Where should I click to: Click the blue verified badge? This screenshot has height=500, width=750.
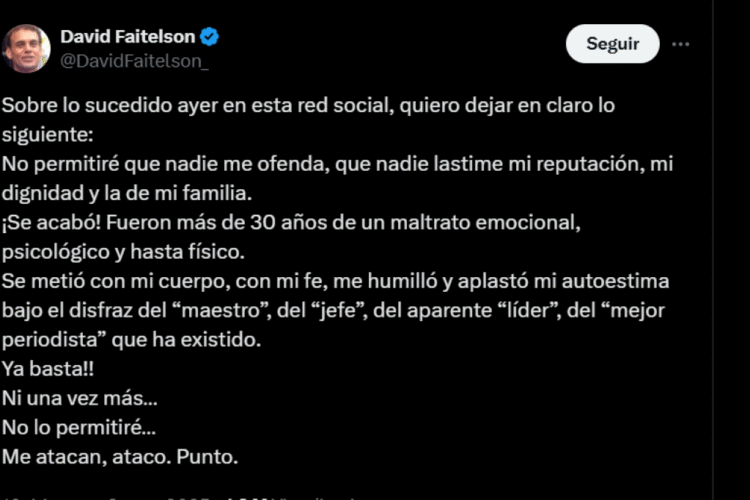210,37
